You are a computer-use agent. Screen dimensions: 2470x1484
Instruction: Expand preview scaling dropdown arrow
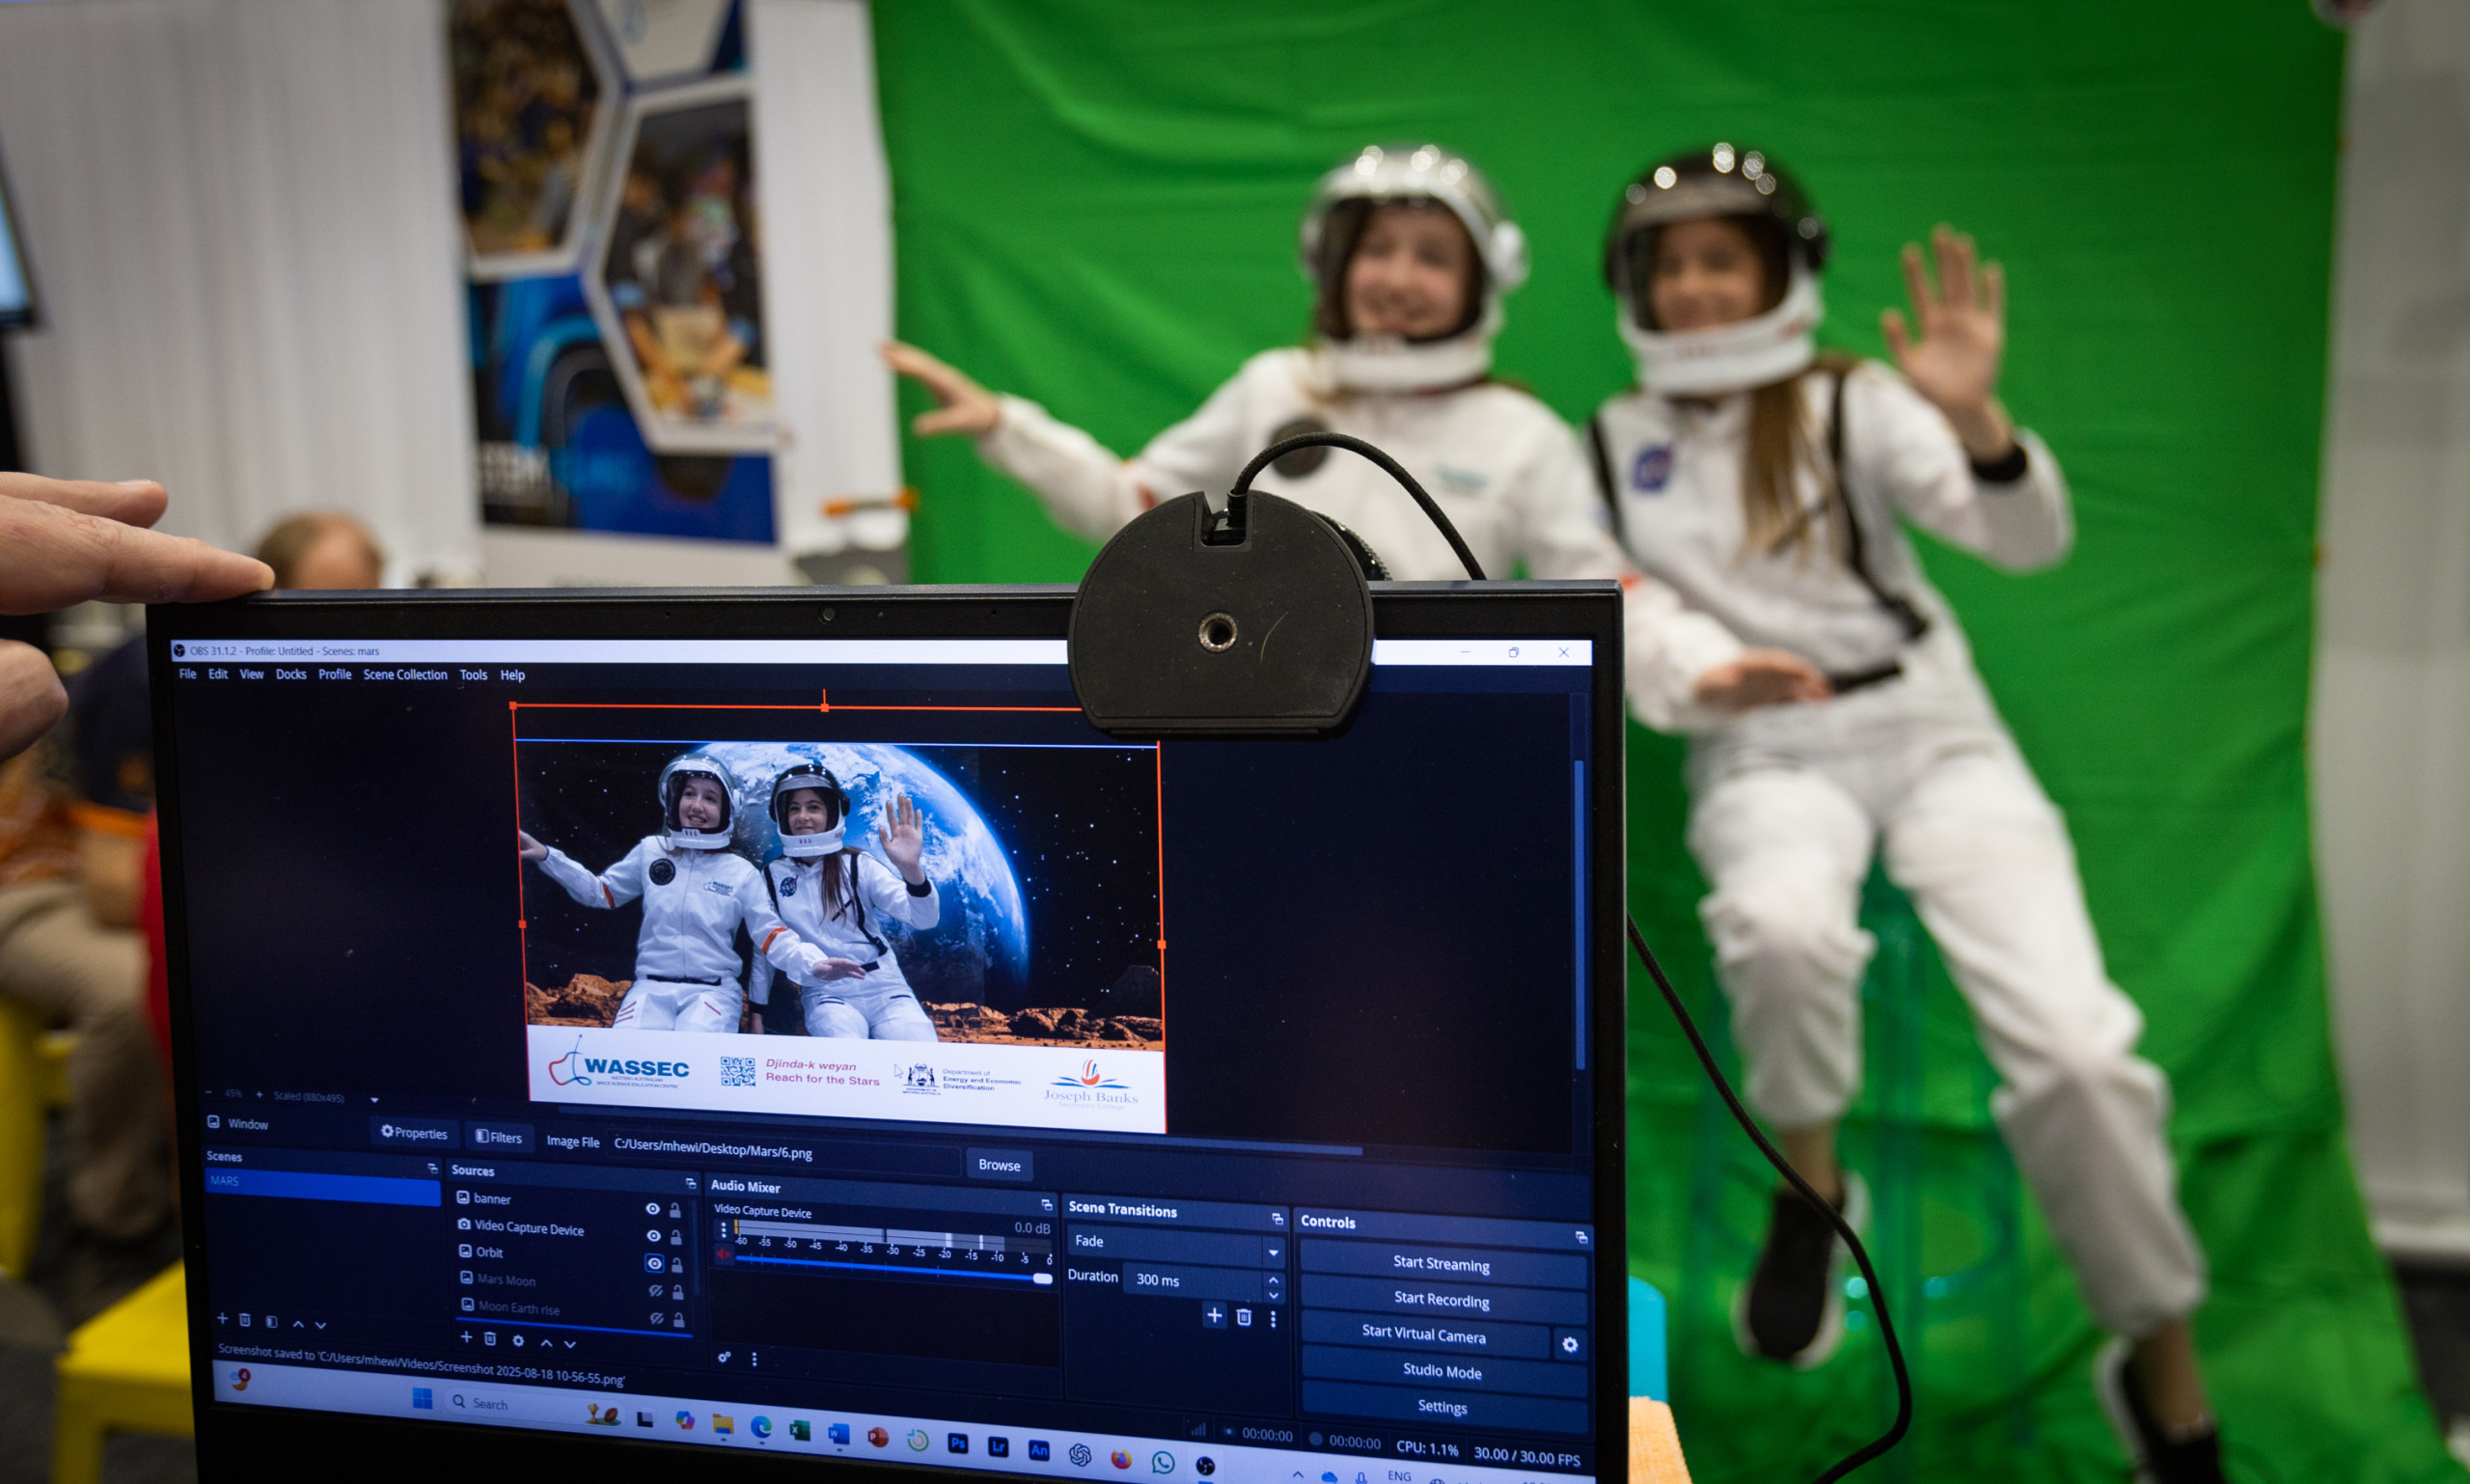[x=374, y=1100]
